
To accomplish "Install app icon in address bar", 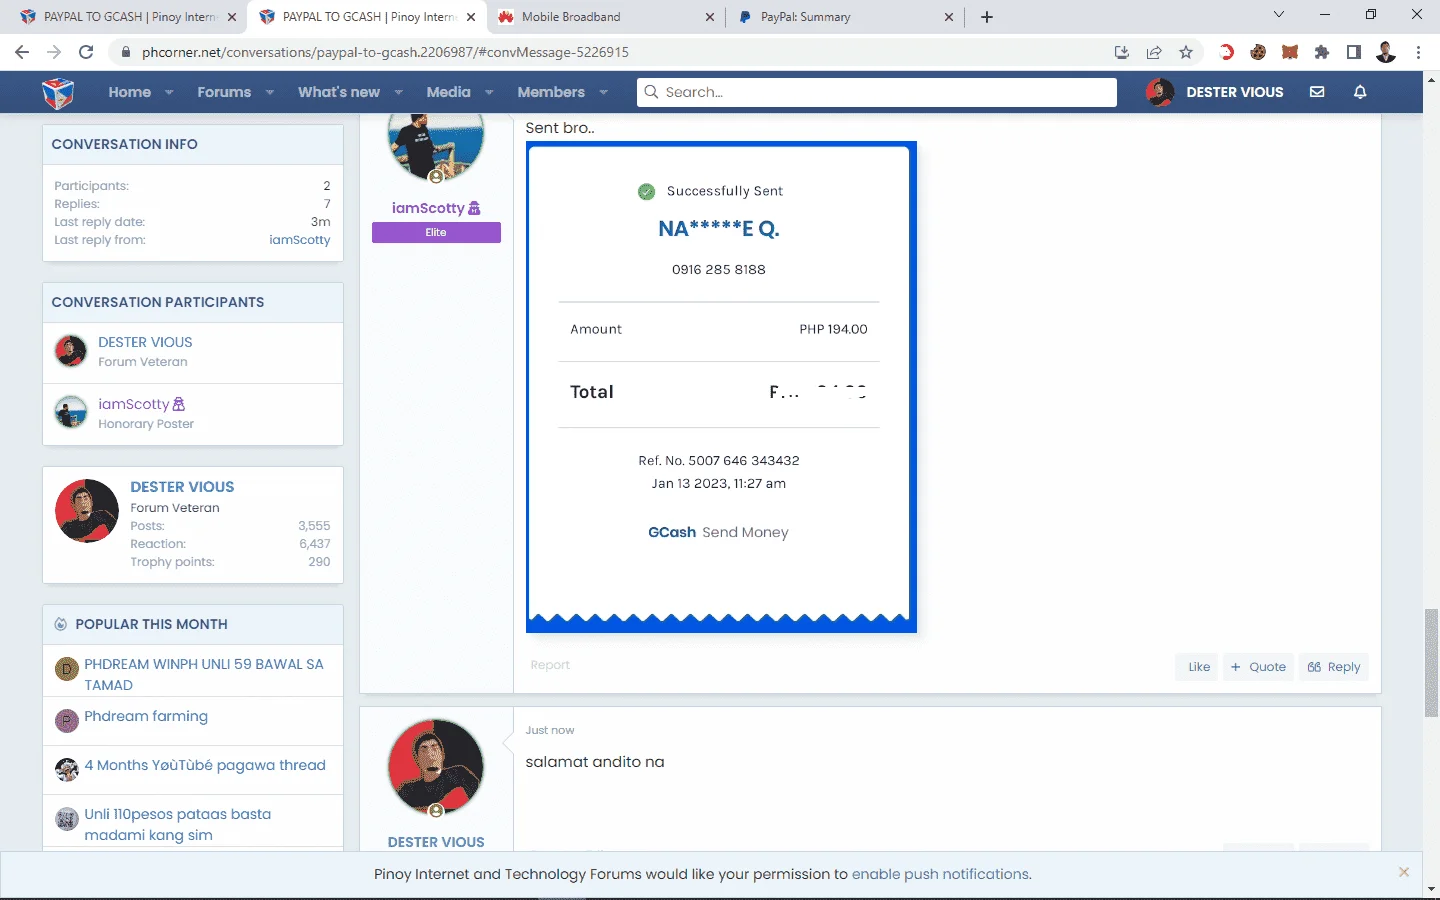I will coord(1122,52).
